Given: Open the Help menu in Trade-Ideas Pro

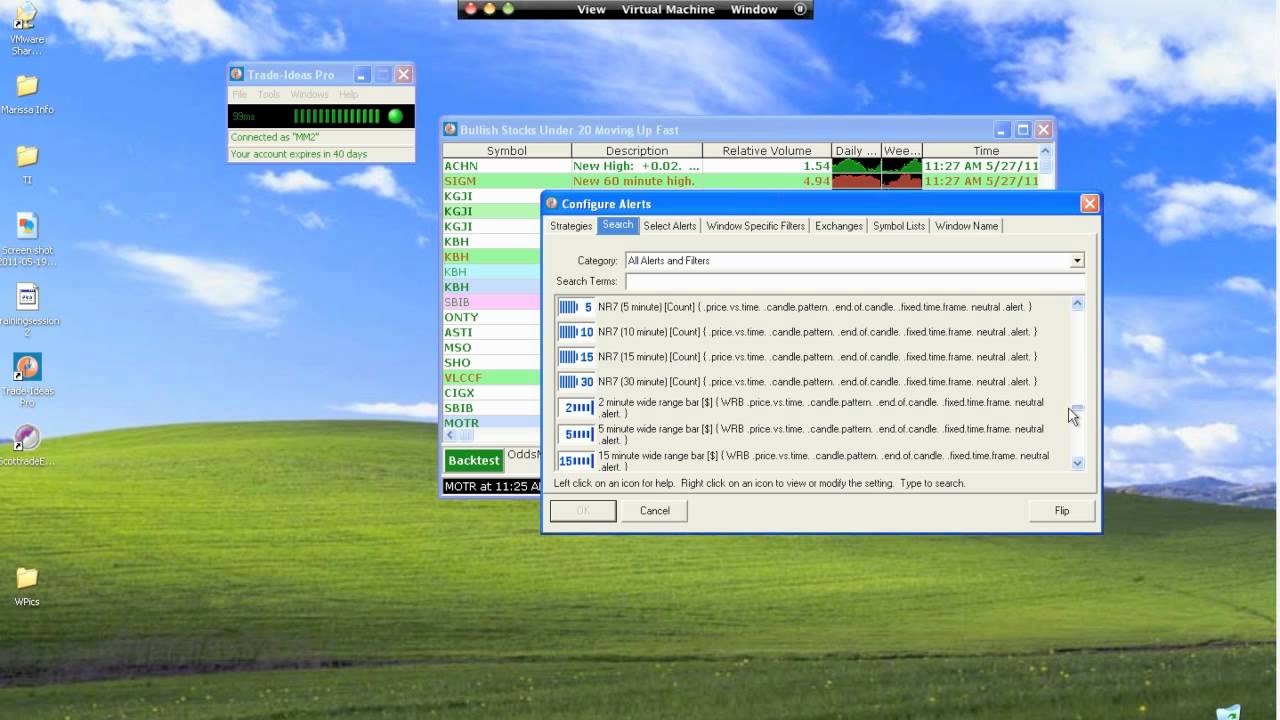Looking at the screenshot, I should pos(348,94).
